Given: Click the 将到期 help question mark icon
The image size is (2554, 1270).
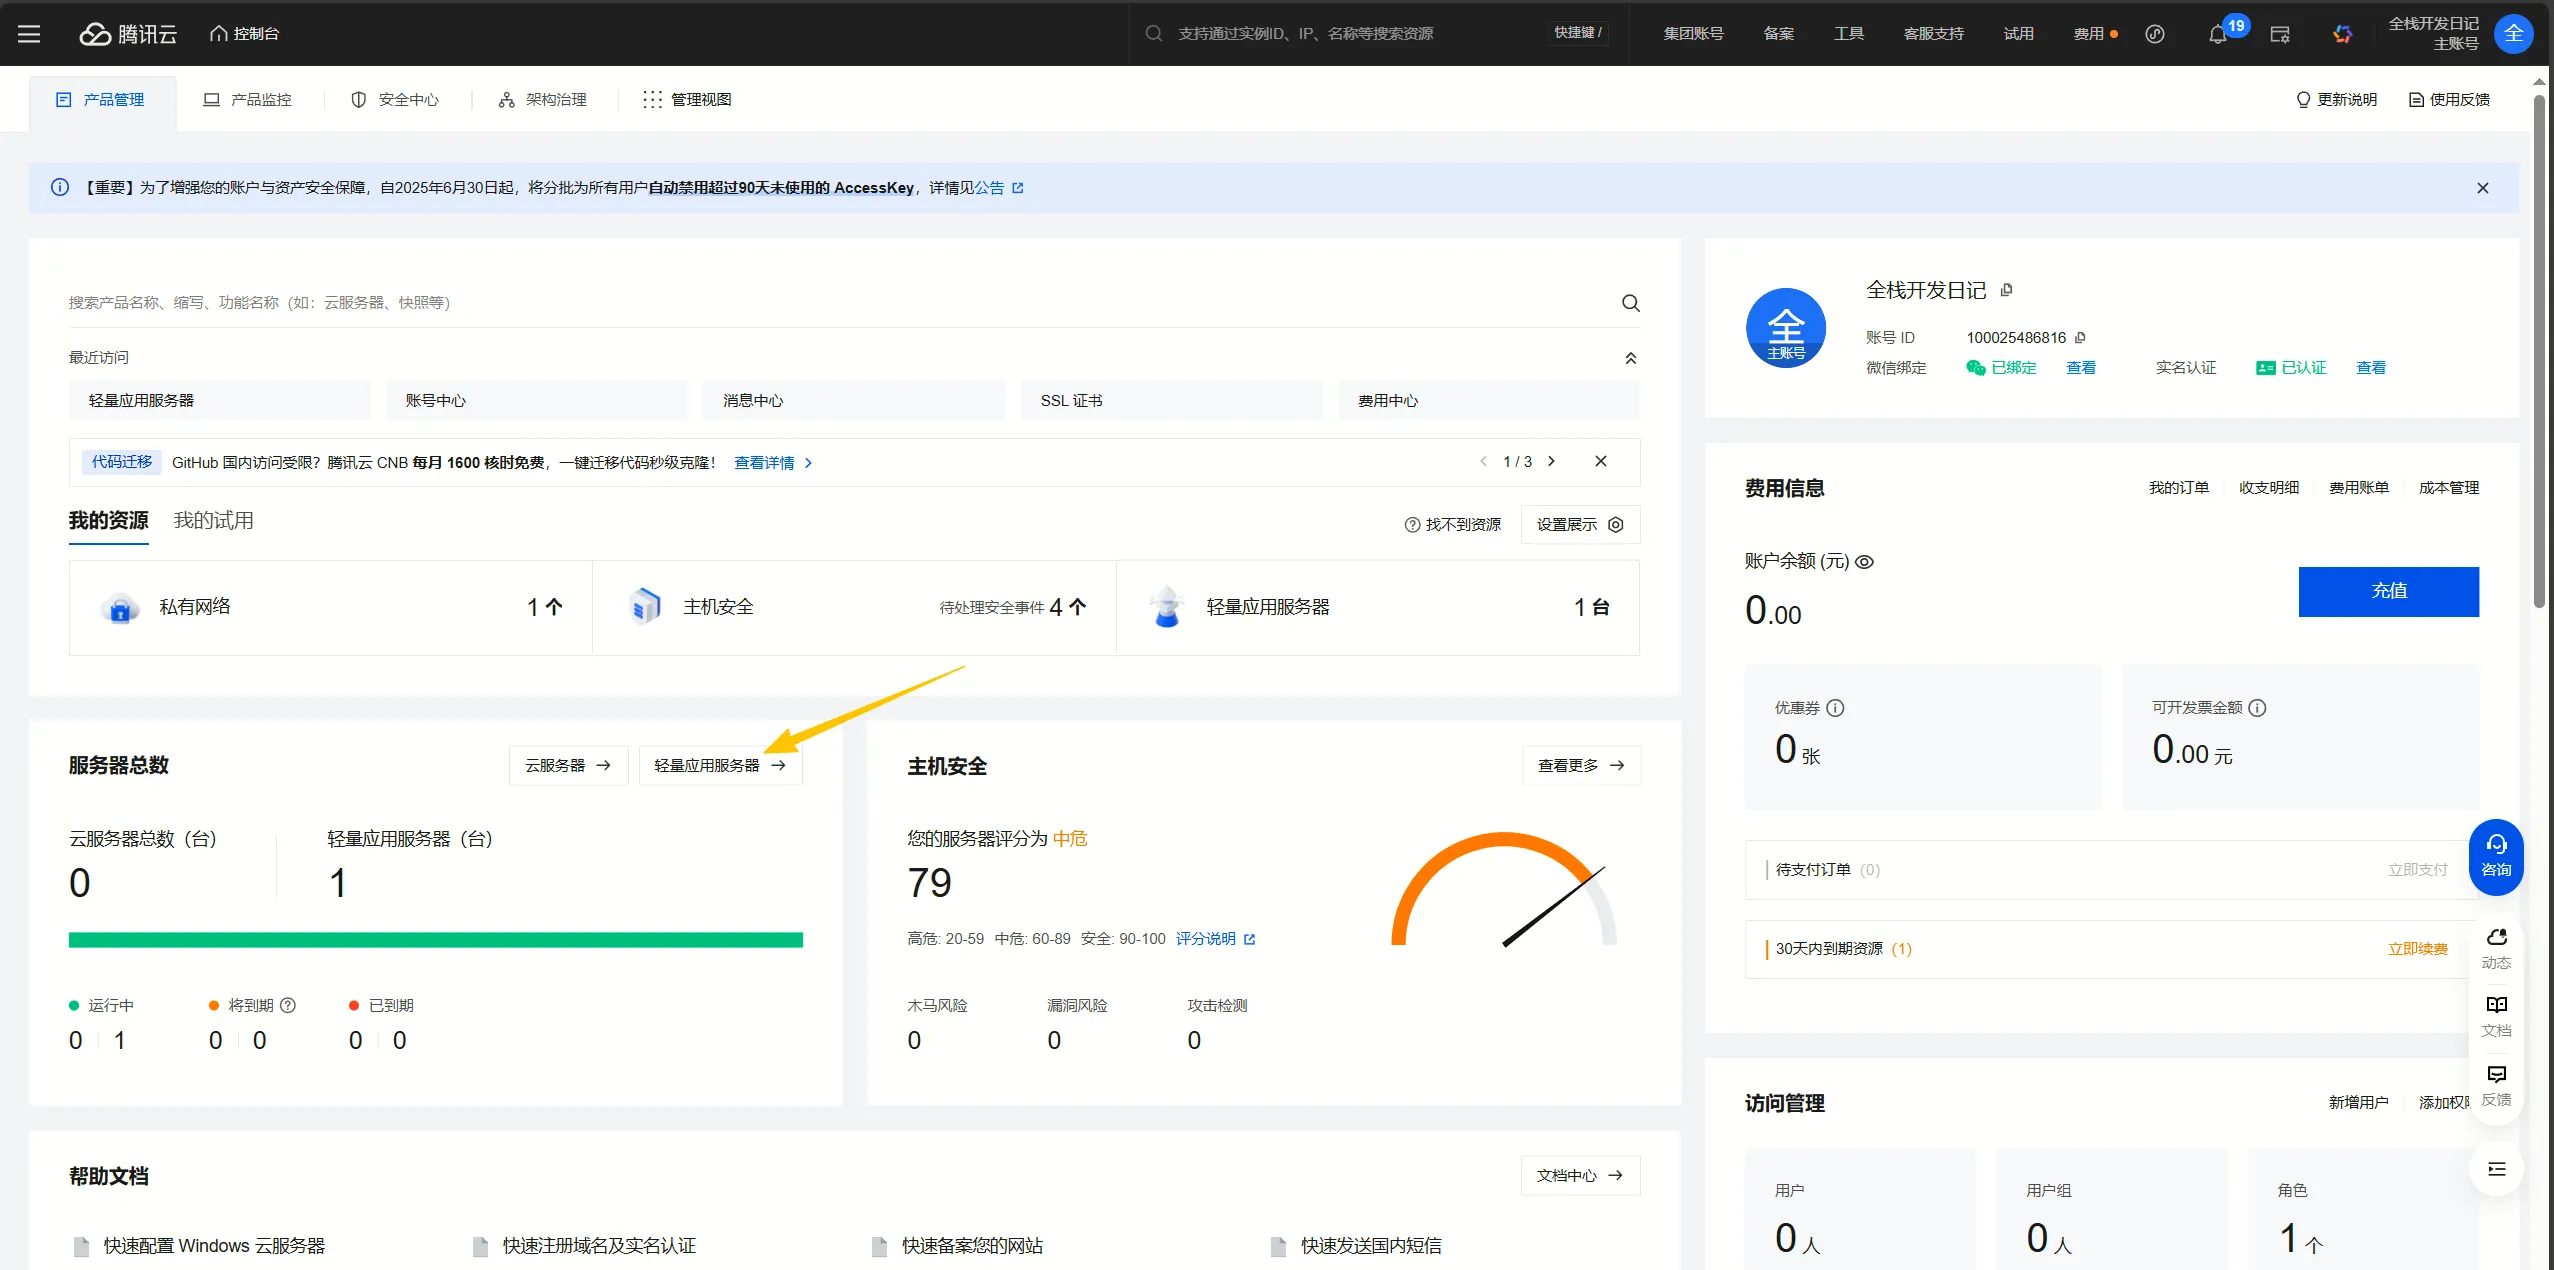Looking at the screenshot, I should [288, 1006].
